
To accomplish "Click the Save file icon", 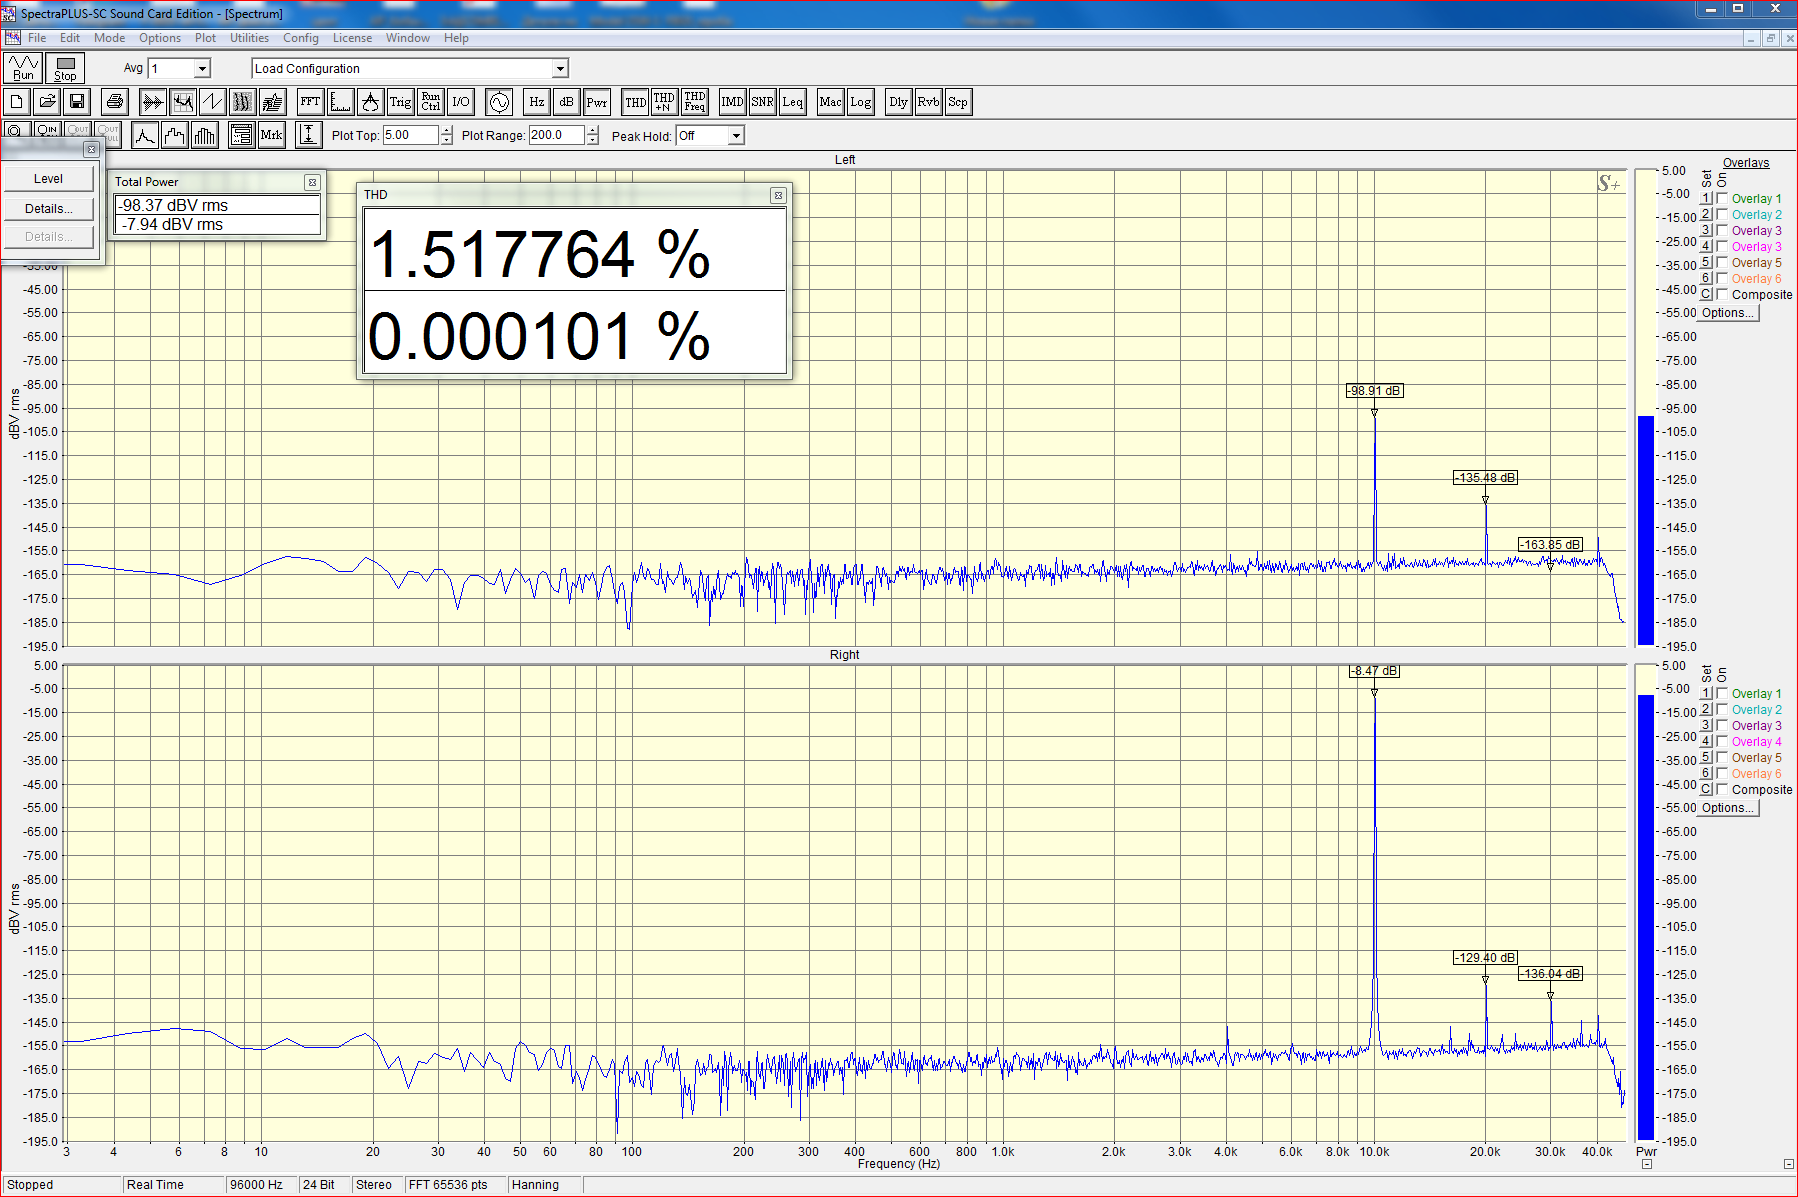I will [x=77, y=102].
